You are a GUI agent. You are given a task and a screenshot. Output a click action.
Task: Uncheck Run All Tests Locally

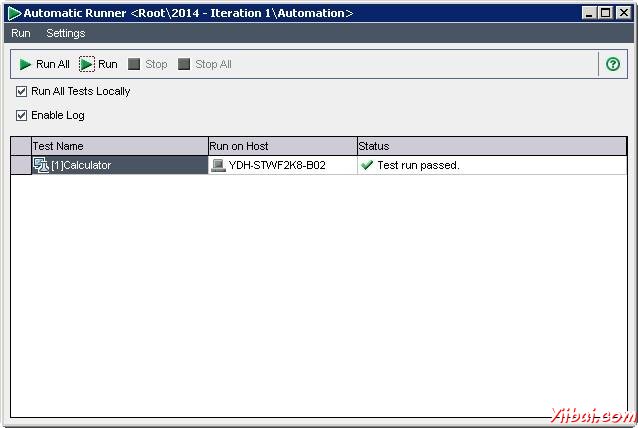click(22, 91)
